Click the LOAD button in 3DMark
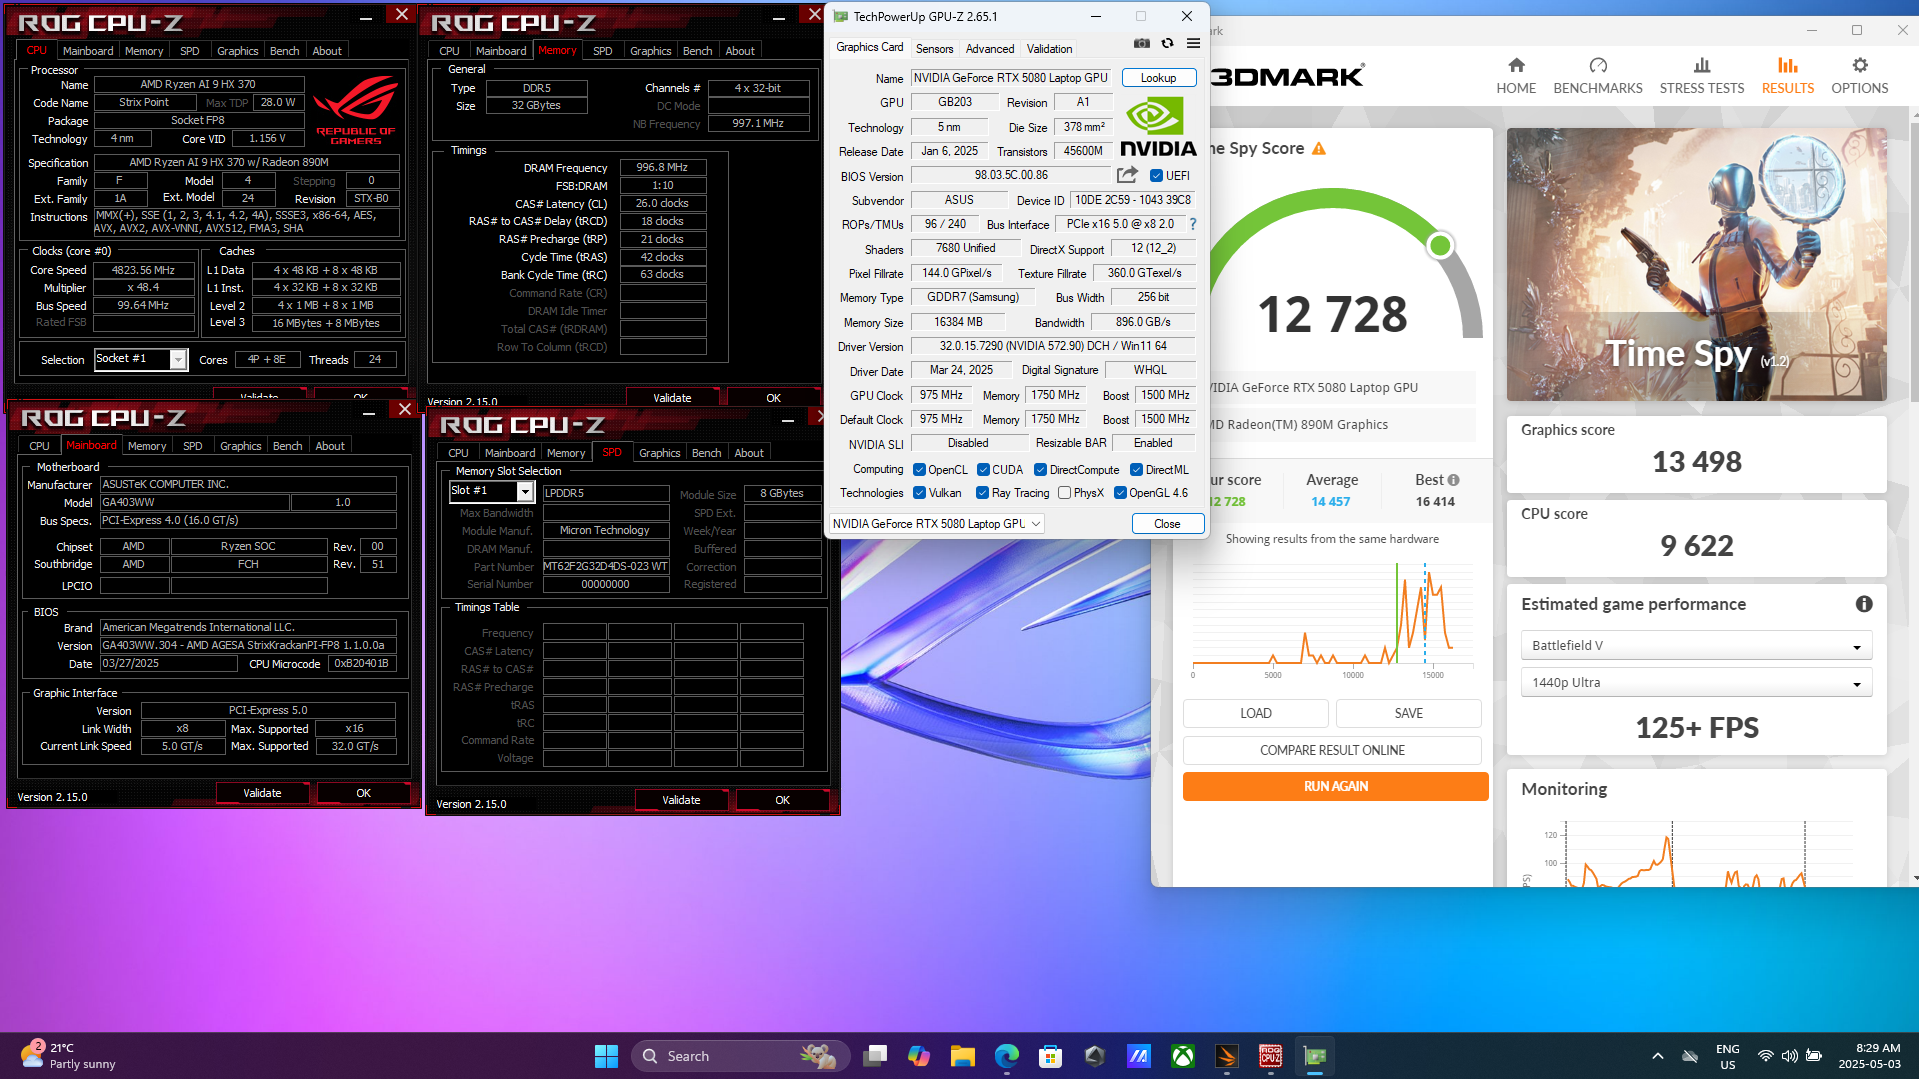Image resolution: width=1919 pixels, height=1079 pixels. pos(1256,713)
